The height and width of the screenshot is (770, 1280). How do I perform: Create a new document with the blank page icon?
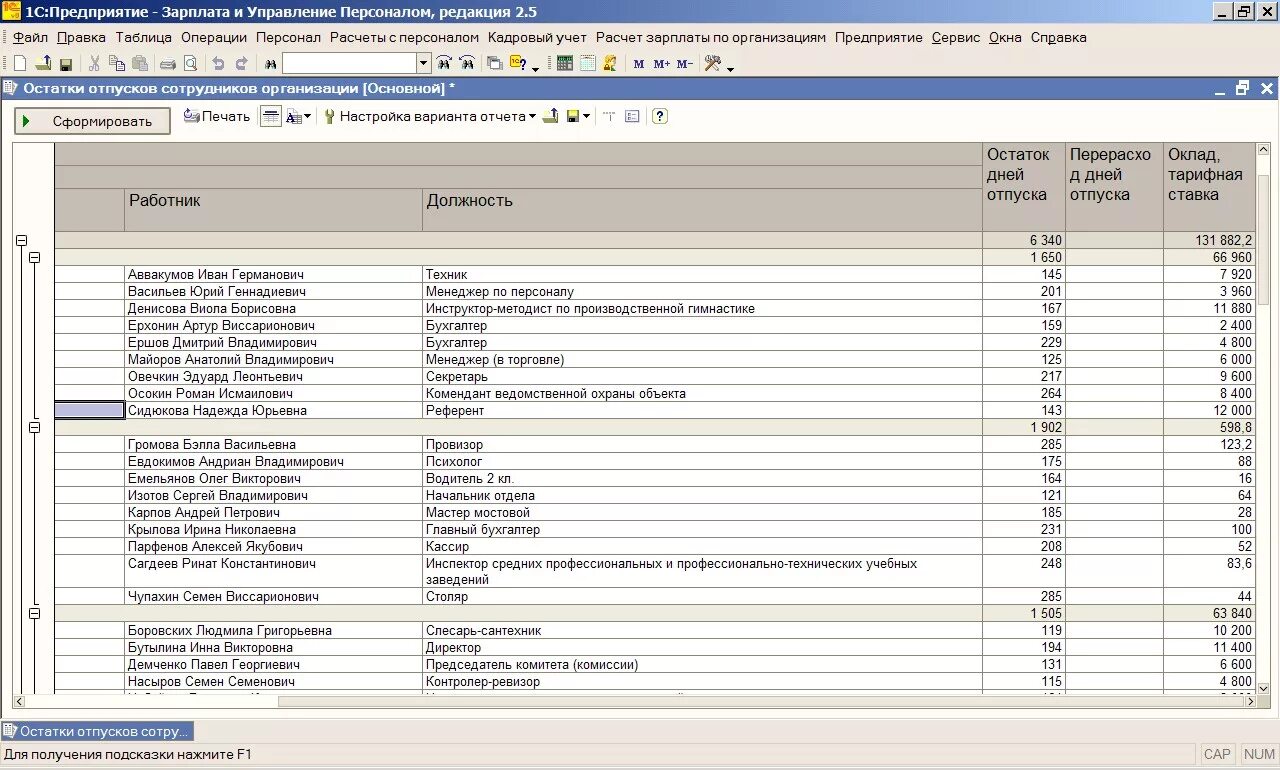coord(20,63)
